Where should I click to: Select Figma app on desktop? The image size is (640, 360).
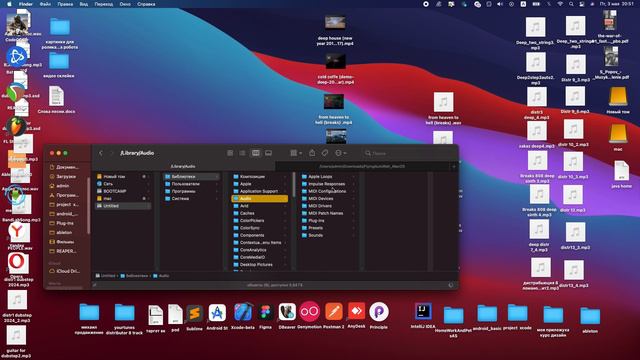click(x=265, y=316)
